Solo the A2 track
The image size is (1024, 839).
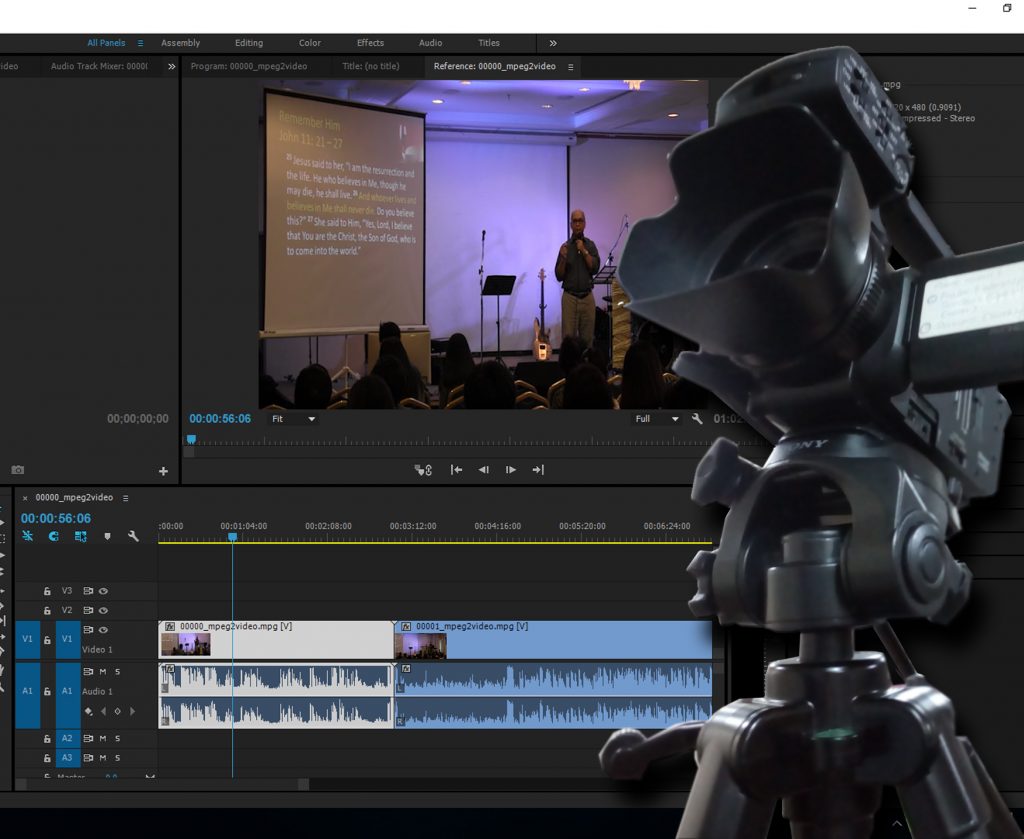118,738
